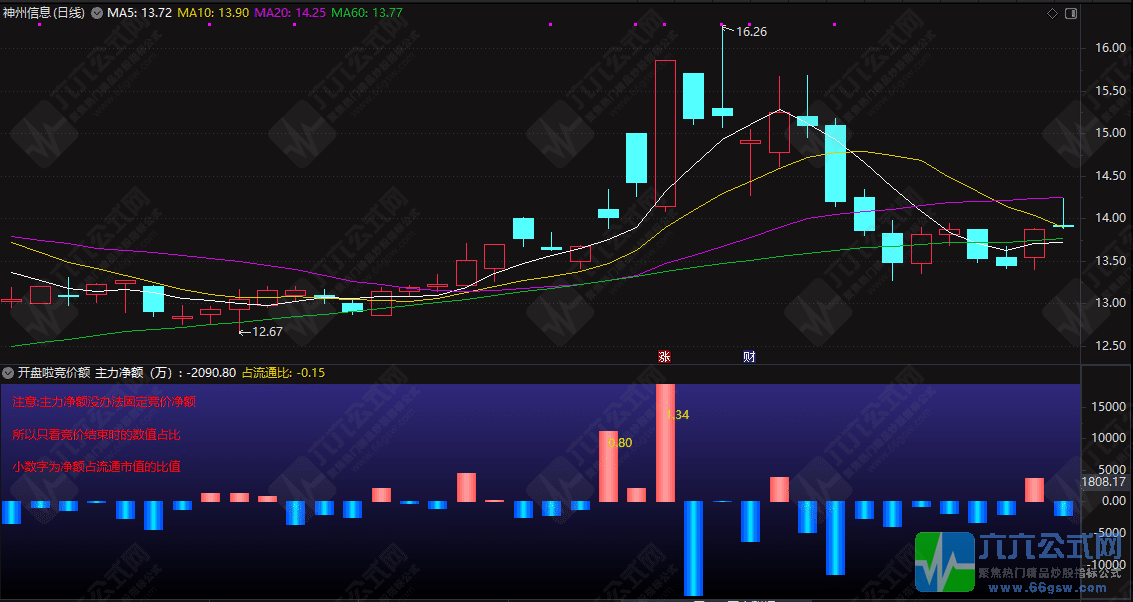The height and width of the screenshot is (602, 1133).
Task: Click the red 涨 event marker
Action: 663,356
